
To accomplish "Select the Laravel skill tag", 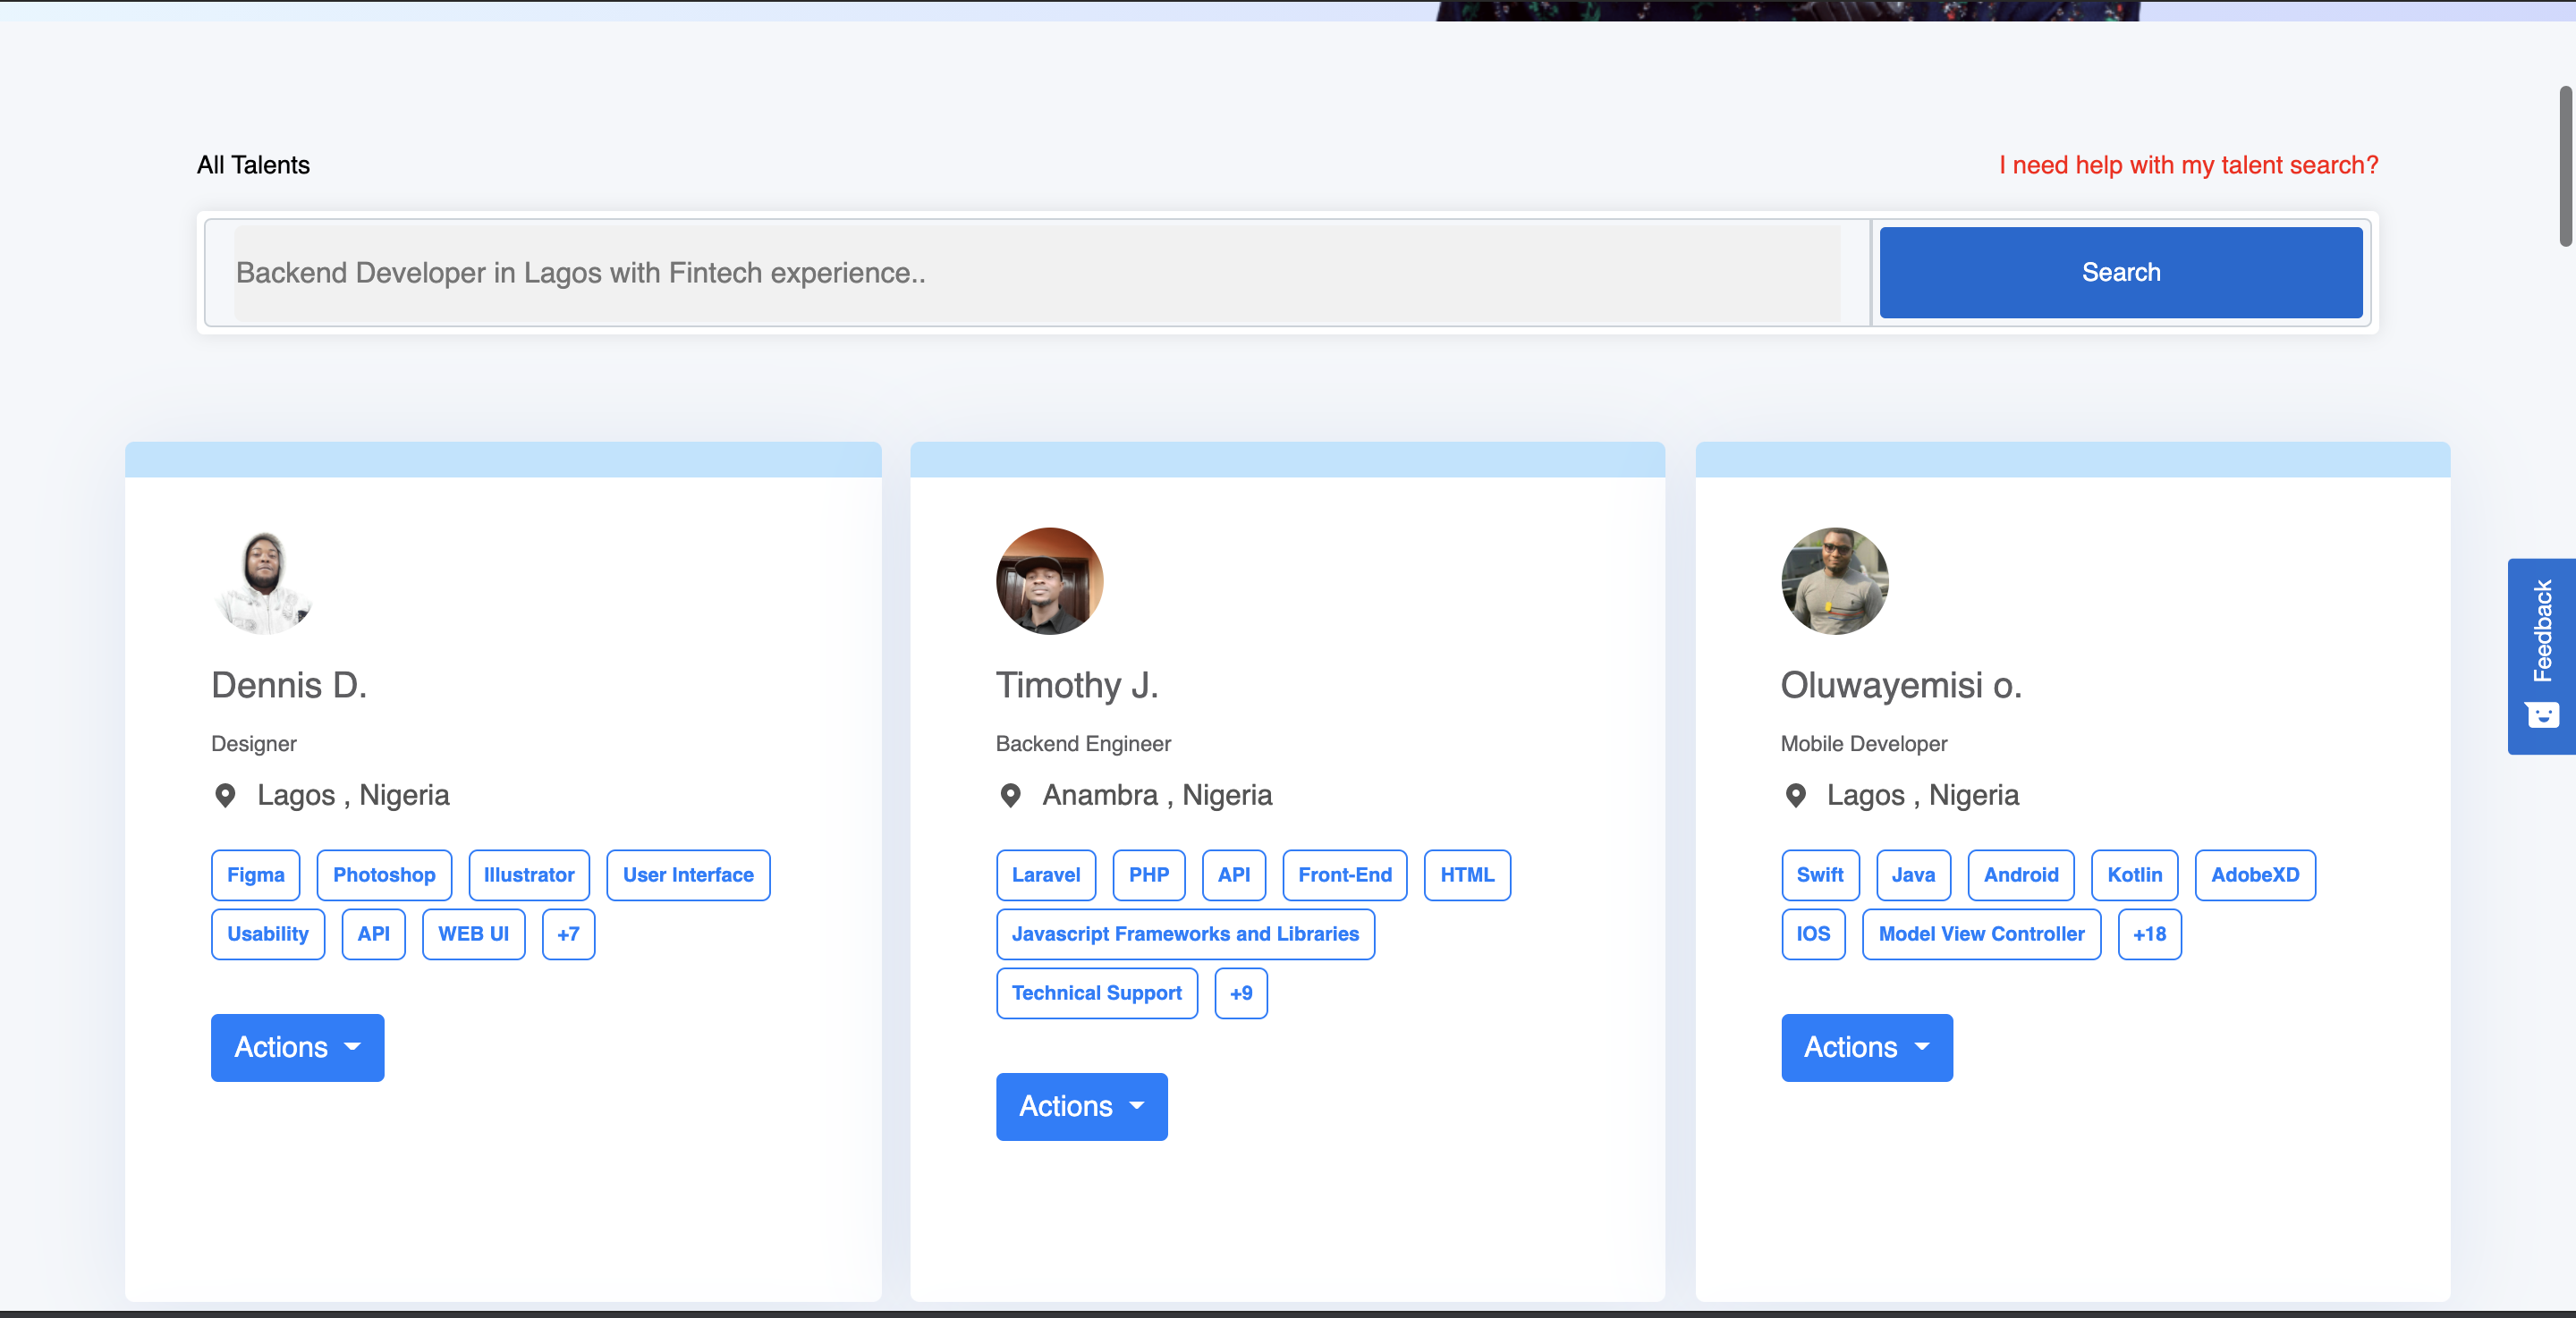I will (x=1046, y=874).
